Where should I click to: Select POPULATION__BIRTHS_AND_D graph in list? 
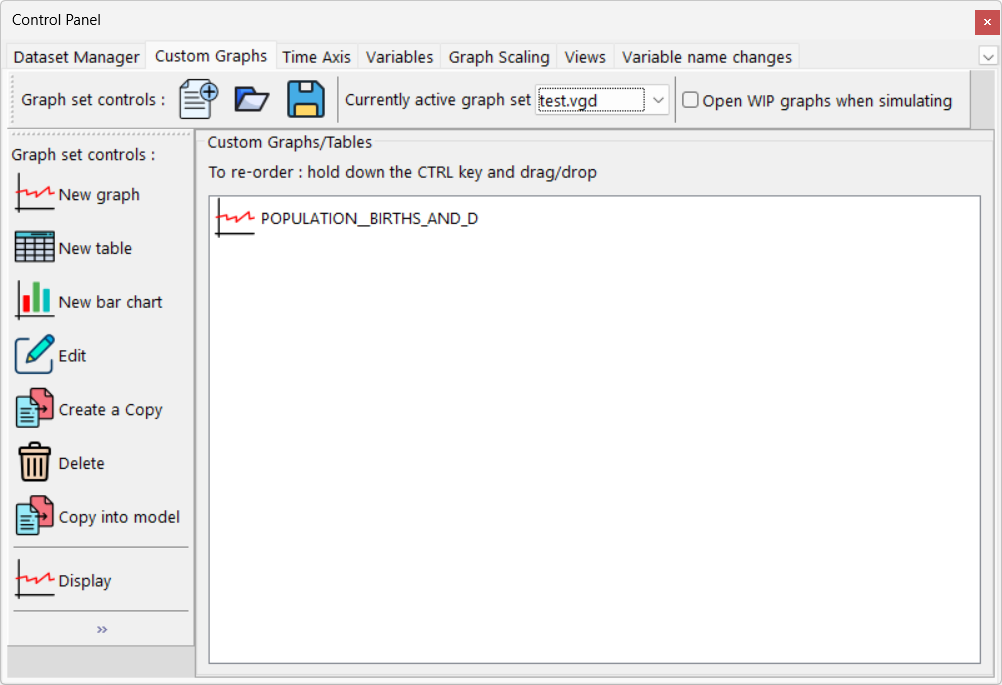coord(368,218)
